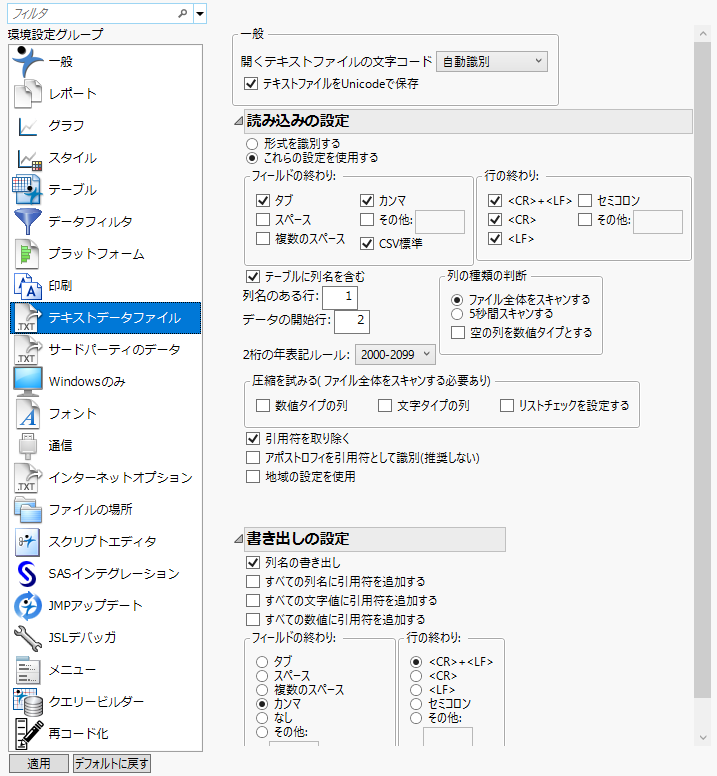Select the ファイルの場所 folder icon
This screenshot has height=776, width=717.
(28, 510)
